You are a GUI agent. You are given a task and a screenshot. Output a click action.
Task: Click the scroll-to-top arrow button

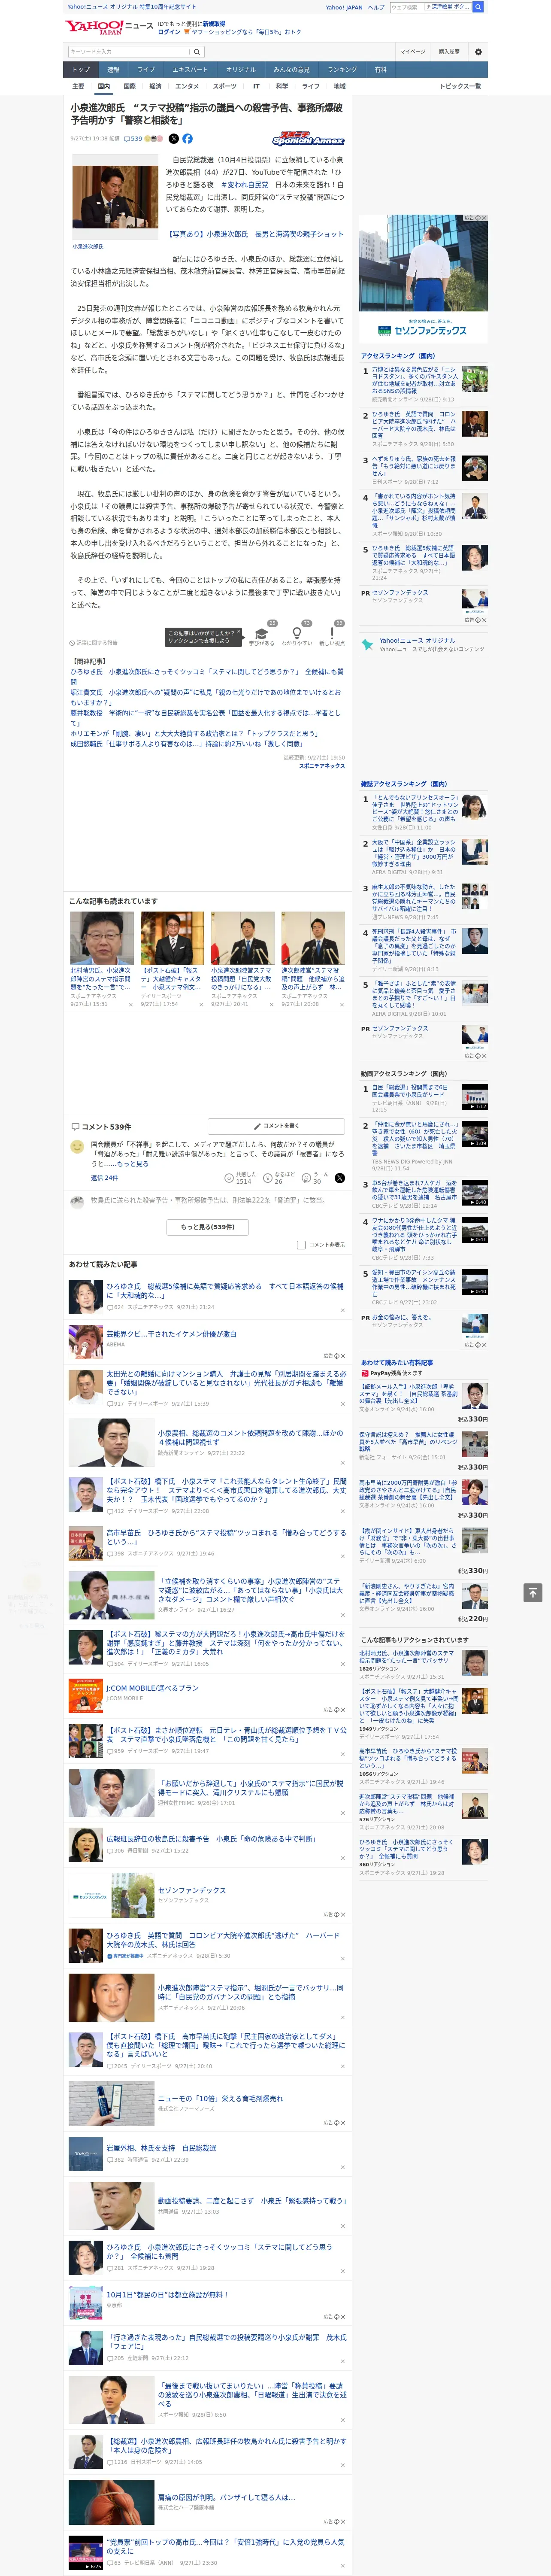[x=533, y=1592]
